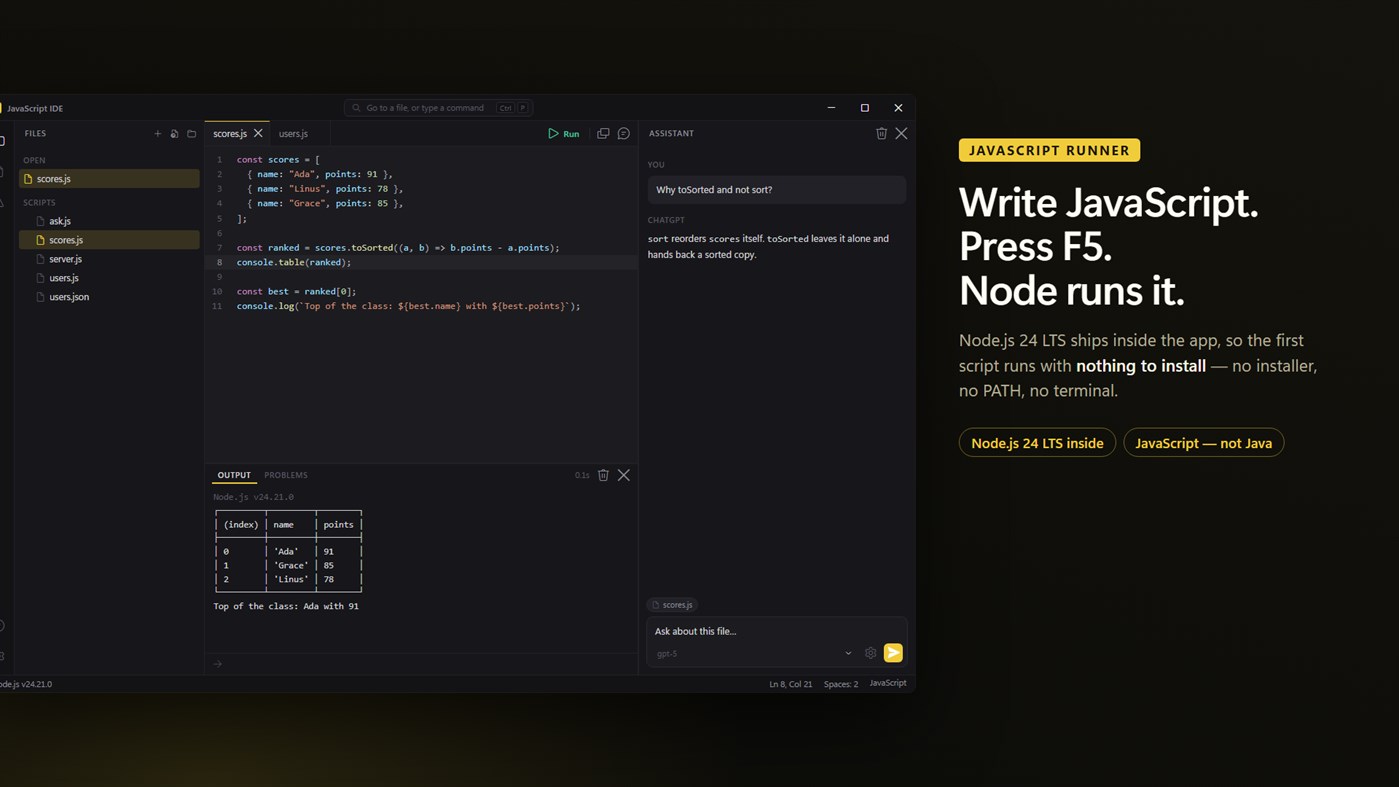
Task: Create a new file with the plus icon
Action: coord(157,134)
